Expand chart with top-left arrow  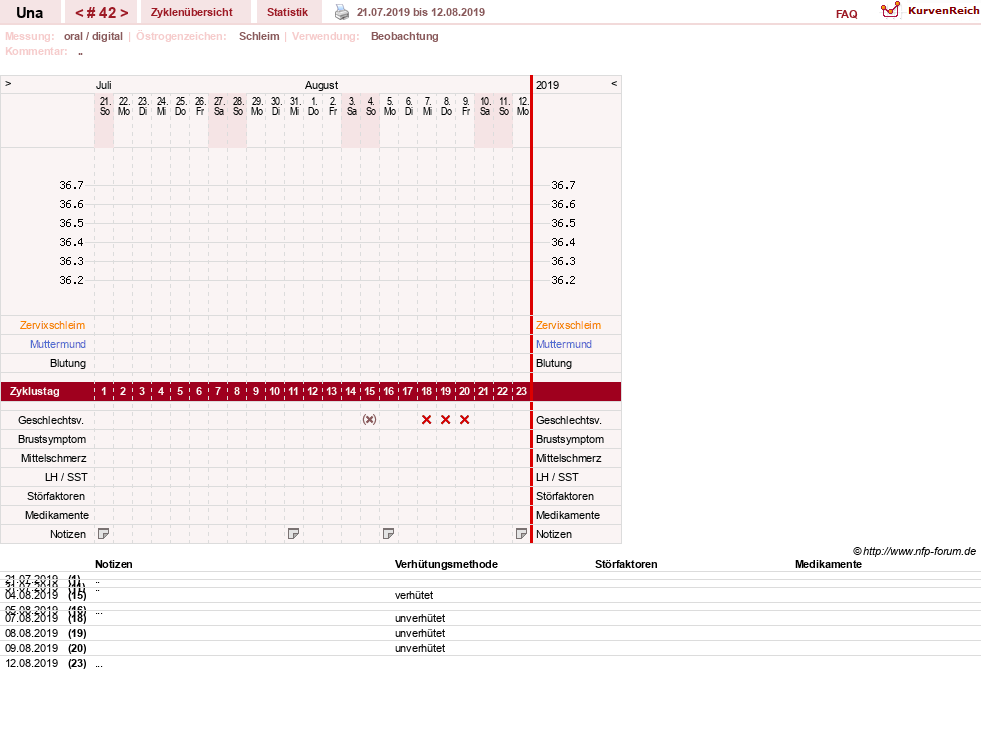coord(8,83)
